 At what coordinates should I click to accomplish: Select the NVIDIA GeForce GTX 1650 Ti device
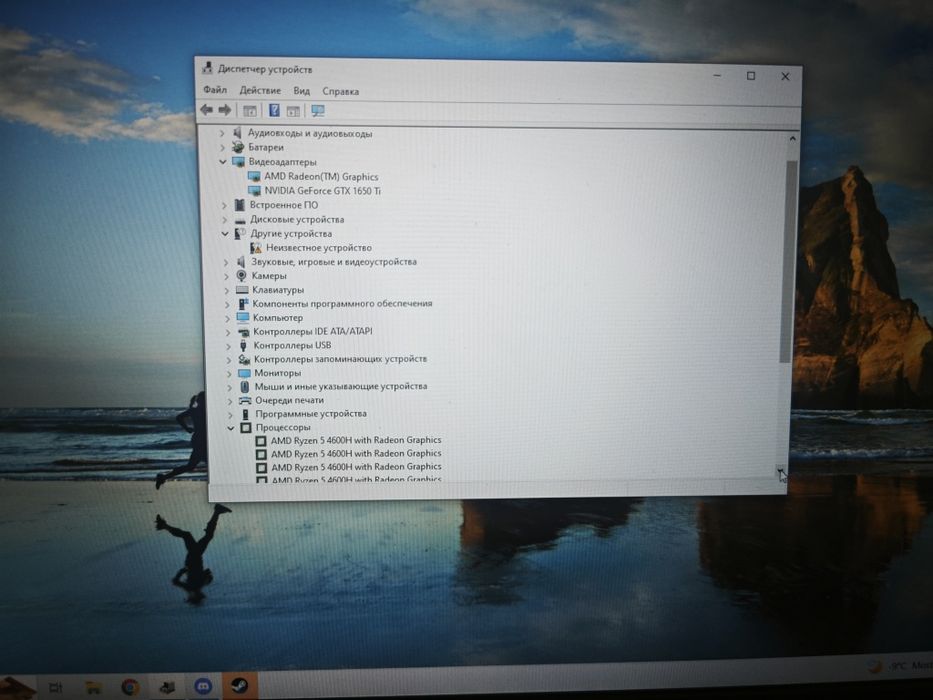tap(323, 191)
